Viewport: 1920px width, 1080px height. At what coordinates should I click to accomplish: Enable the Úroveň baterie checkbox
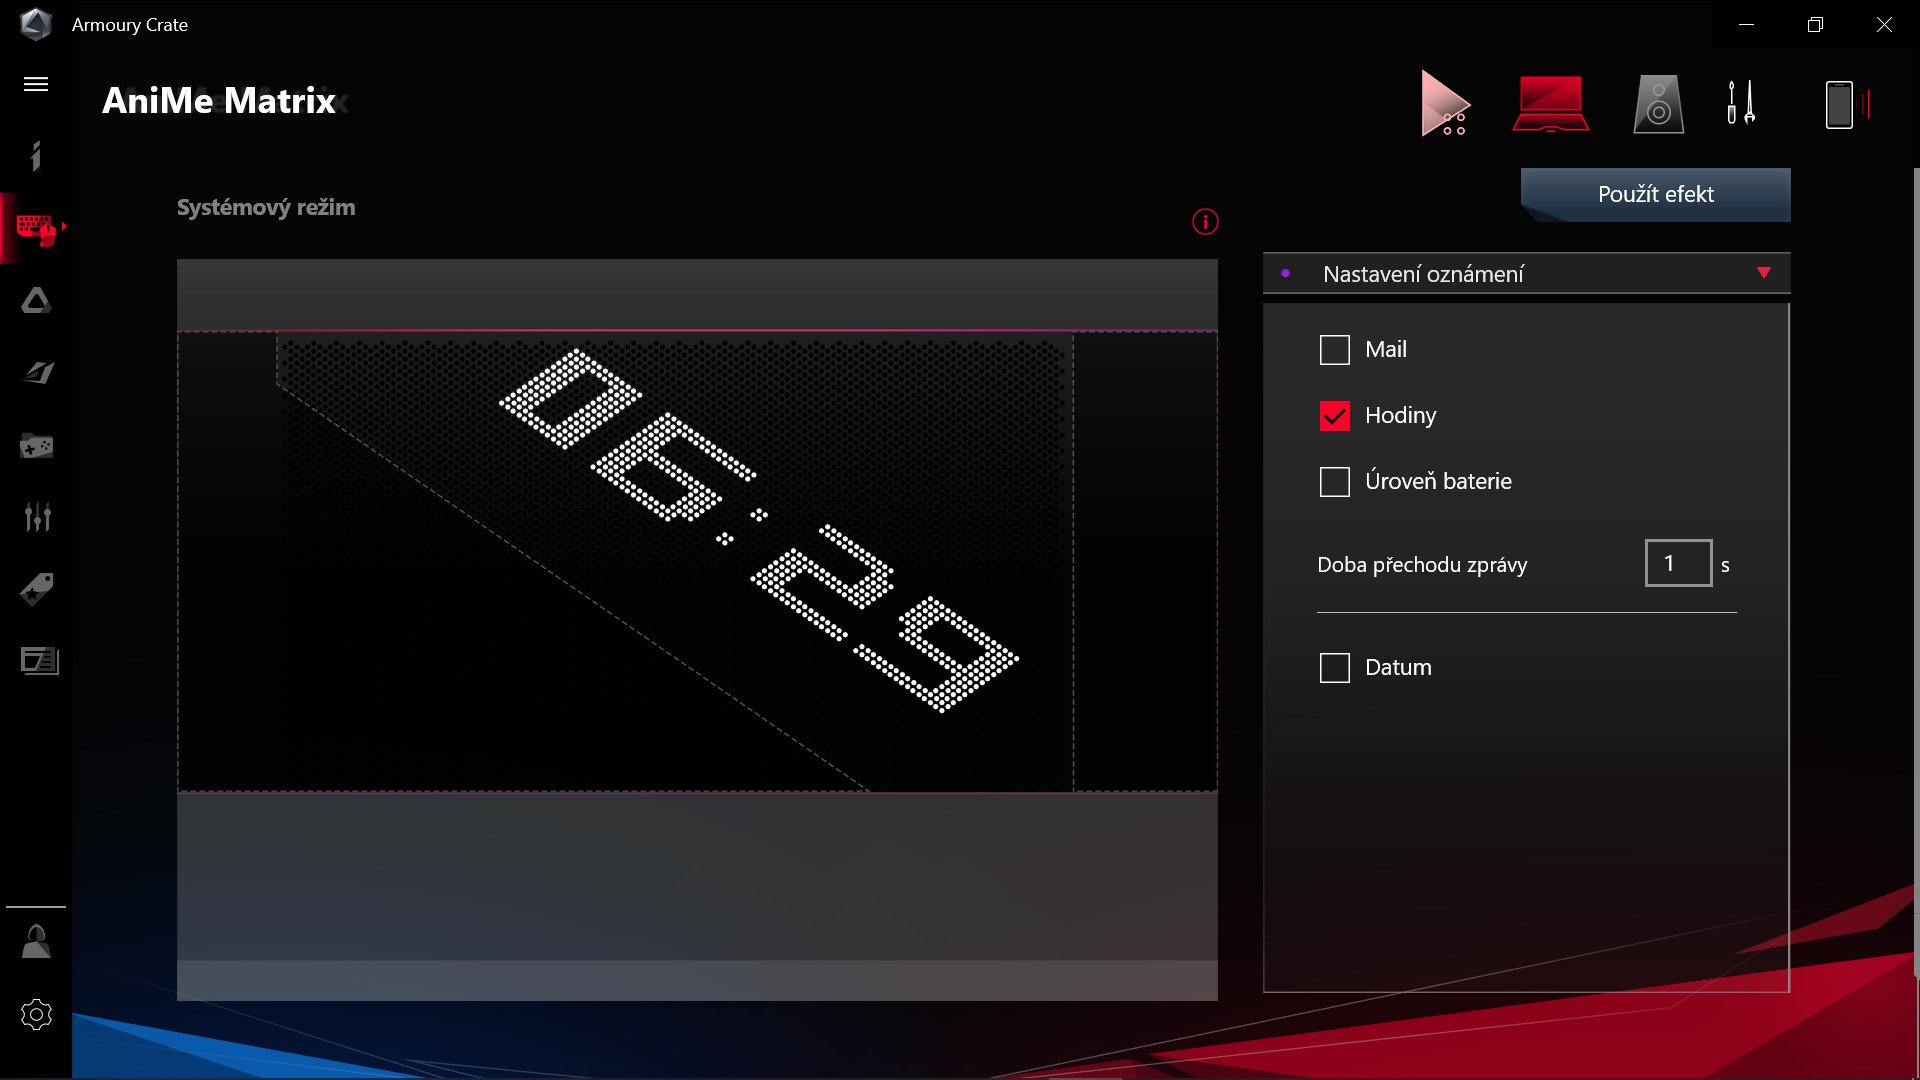(x=1334, y=482)
